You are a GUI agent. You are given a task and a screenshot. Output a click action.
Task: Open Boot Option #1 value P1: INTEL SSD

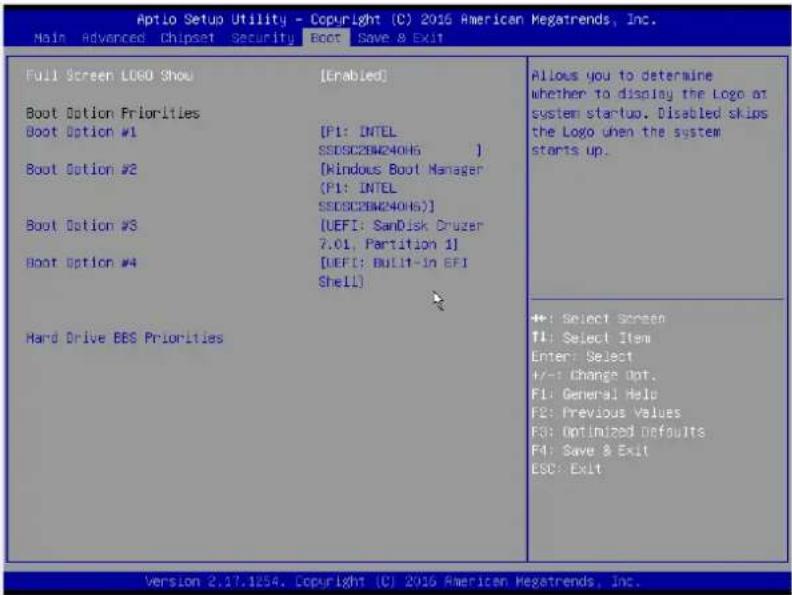point(401,141)
